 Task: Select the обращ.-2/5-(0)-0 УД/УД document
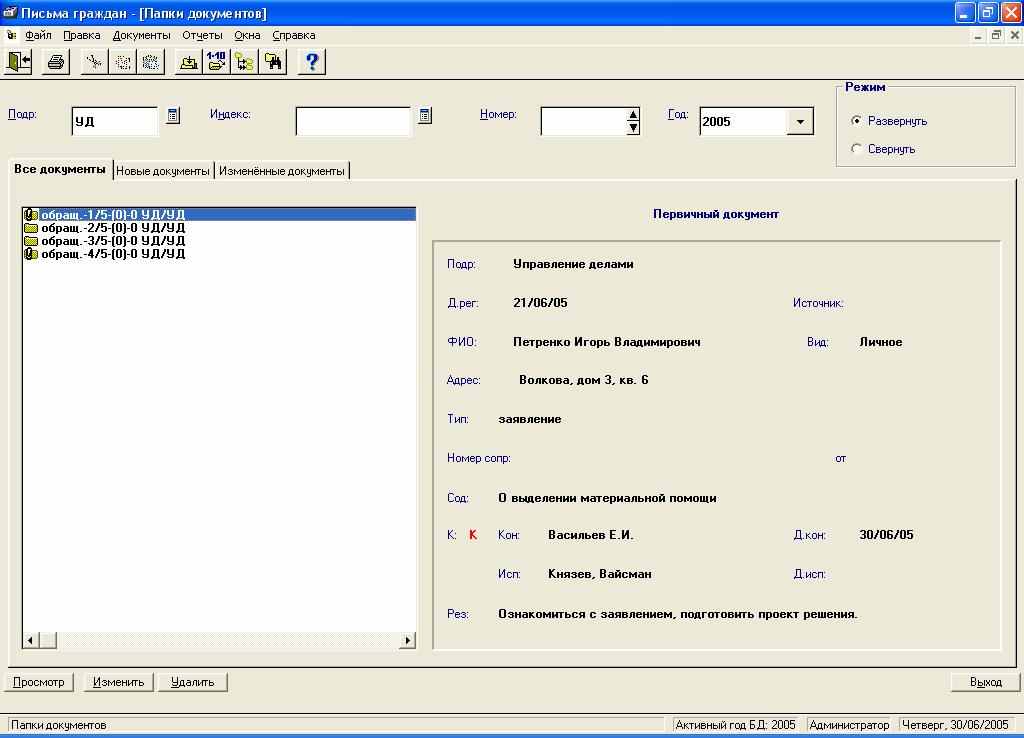(x=113, y=228)
